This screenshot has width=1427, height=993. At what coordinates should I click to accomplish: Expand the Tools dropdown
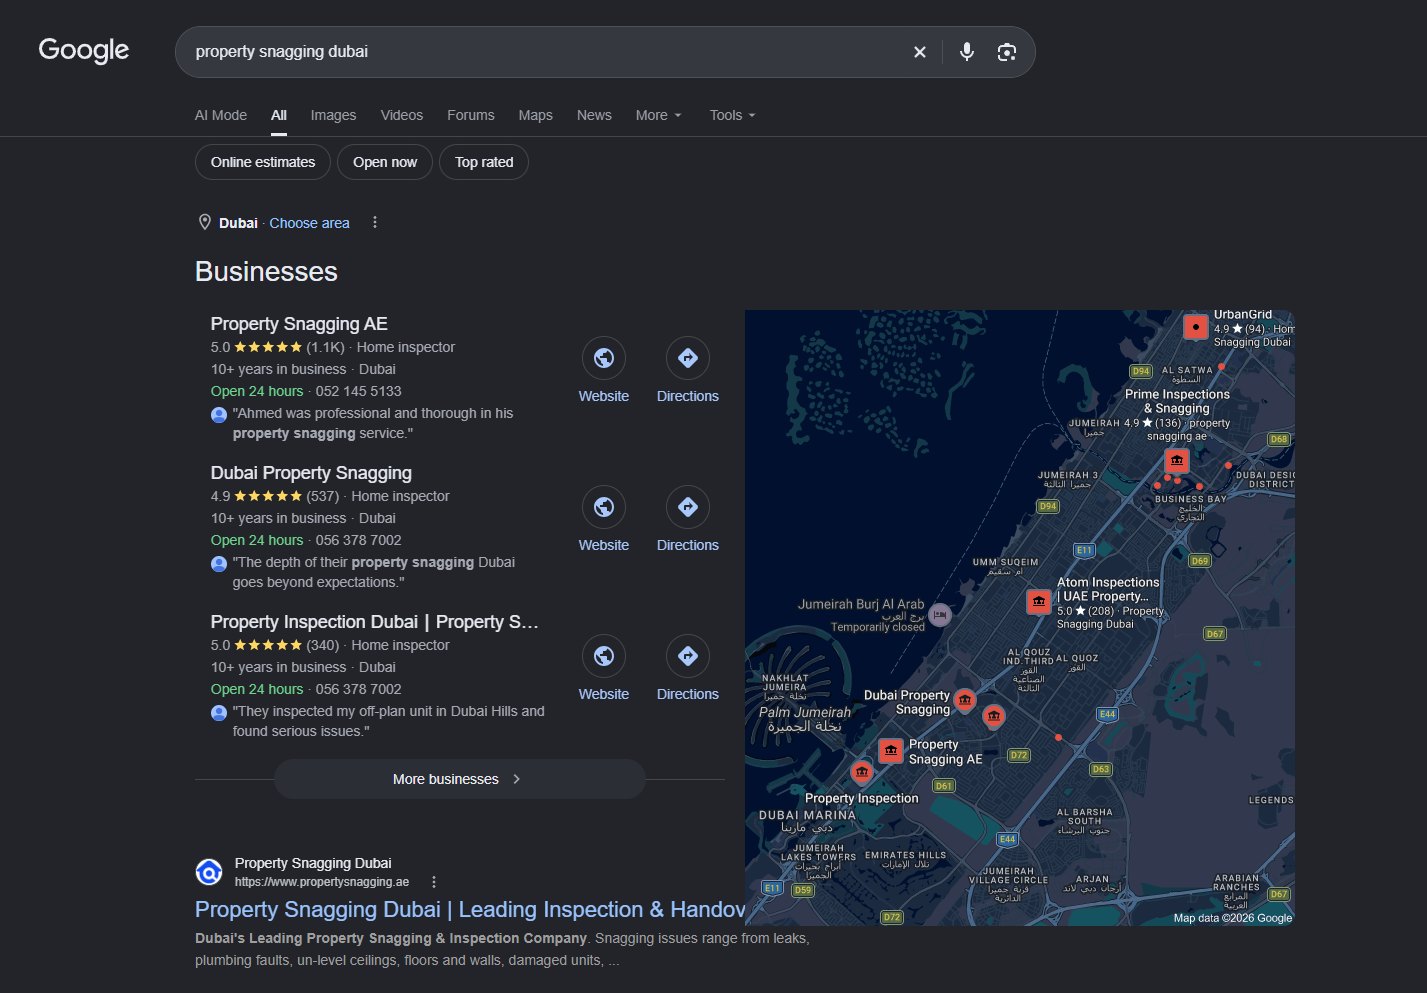coord(732,115)
